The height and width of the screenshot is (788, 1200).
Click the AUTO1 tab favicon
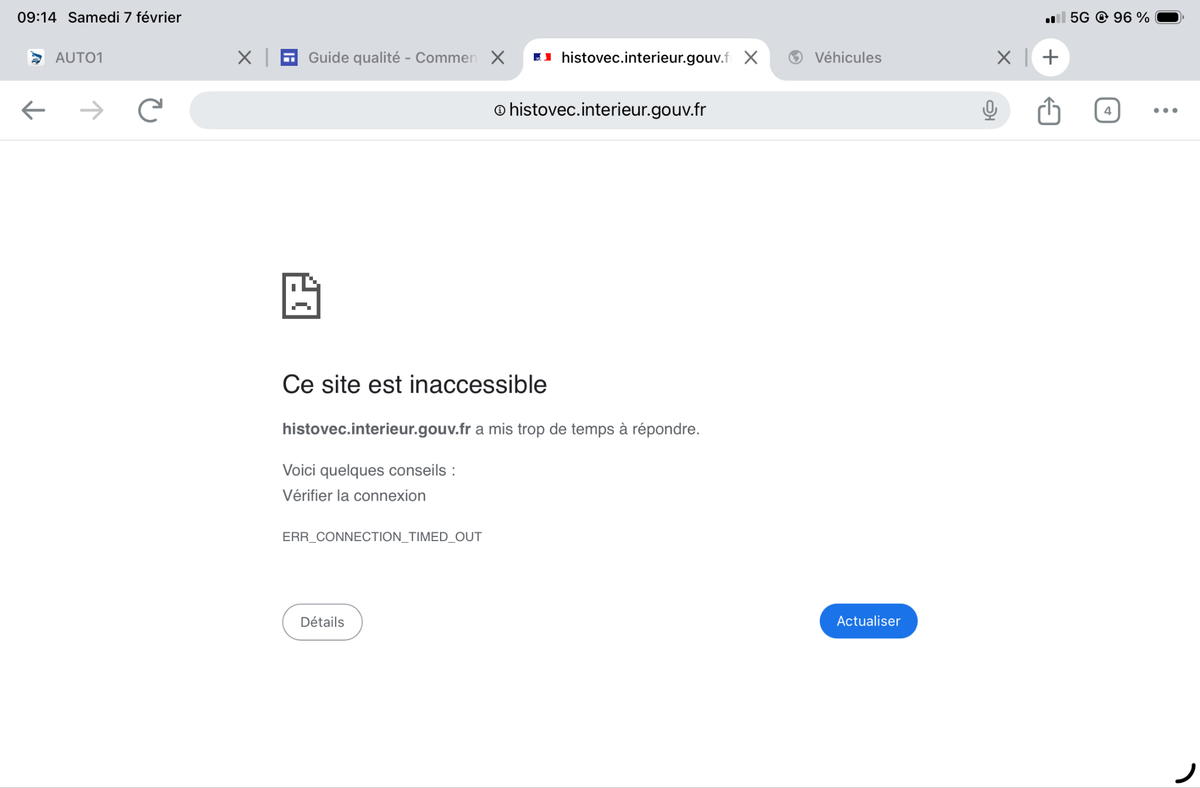point(36,57)
